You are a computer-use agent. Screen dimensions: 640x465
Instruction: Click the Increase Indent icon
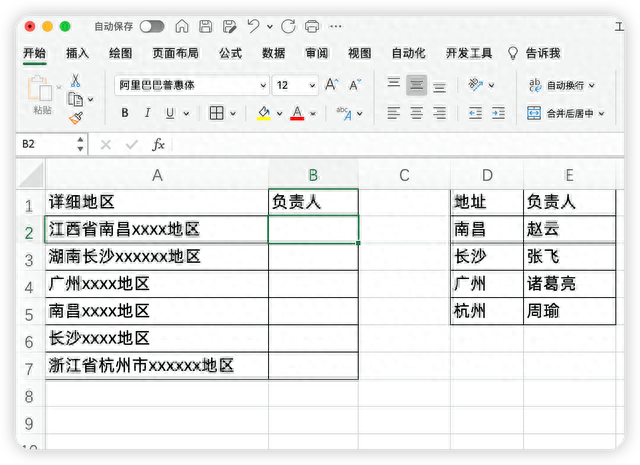pos(498,113)
